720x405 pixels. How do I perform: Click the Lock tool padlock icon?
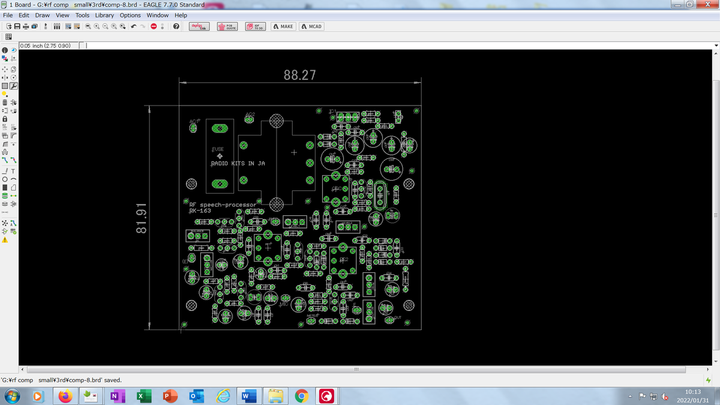coord(5,119)
